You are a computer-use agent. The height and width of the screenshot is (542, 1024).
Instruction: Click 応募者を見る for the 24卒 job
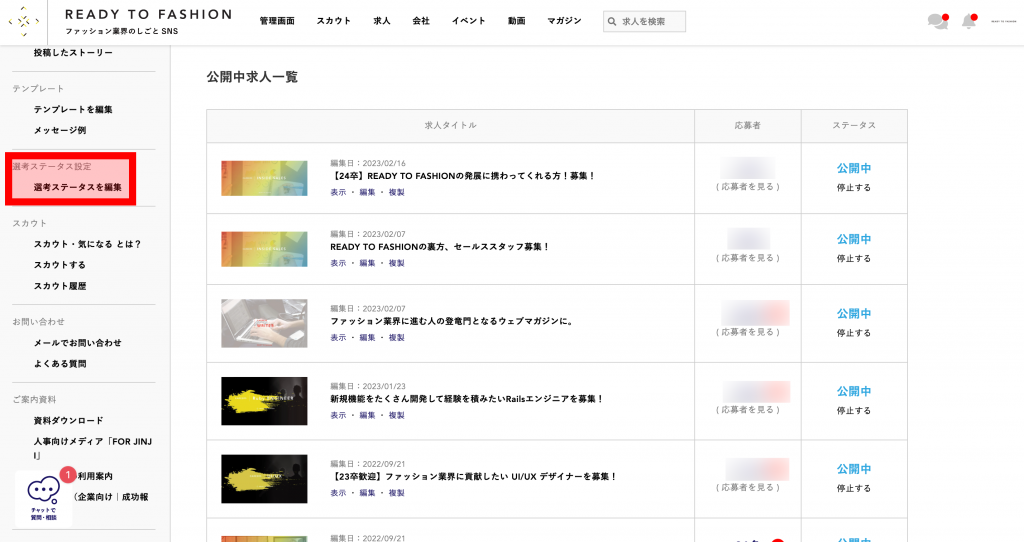(x=748, y=186)
